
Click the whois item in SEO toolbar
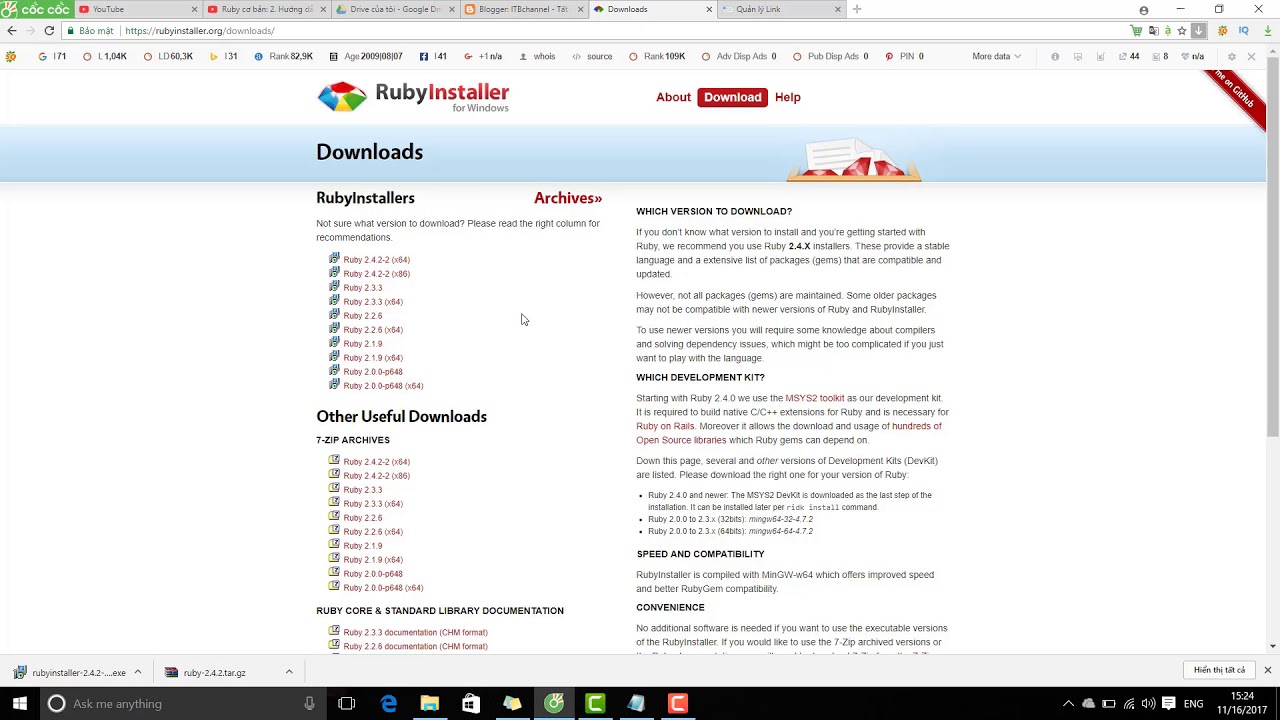click(x=537, y=57)
